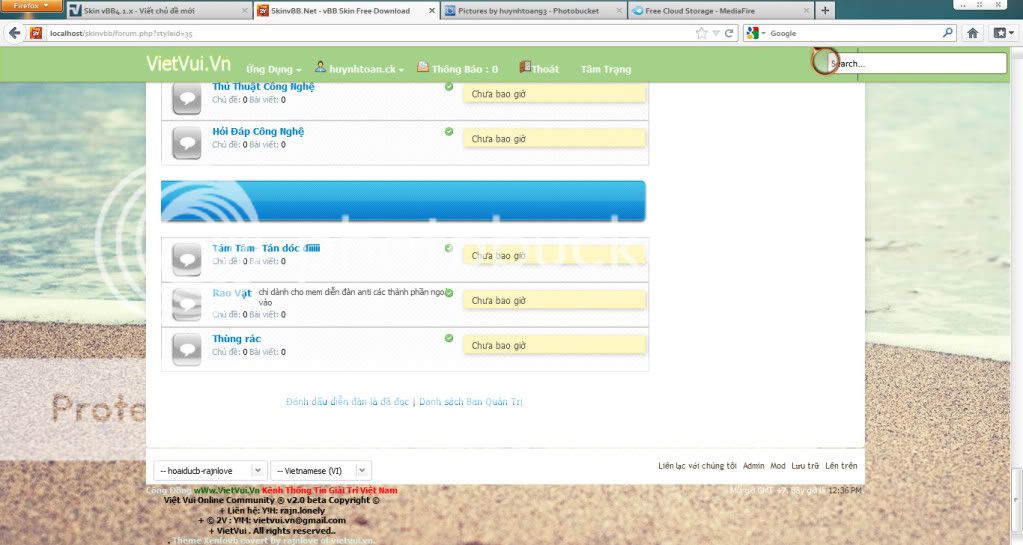Open Hỏi Đáp Công Nghệ forum
Viewport: 1023px width, 545px height.
tap(258, 131)
